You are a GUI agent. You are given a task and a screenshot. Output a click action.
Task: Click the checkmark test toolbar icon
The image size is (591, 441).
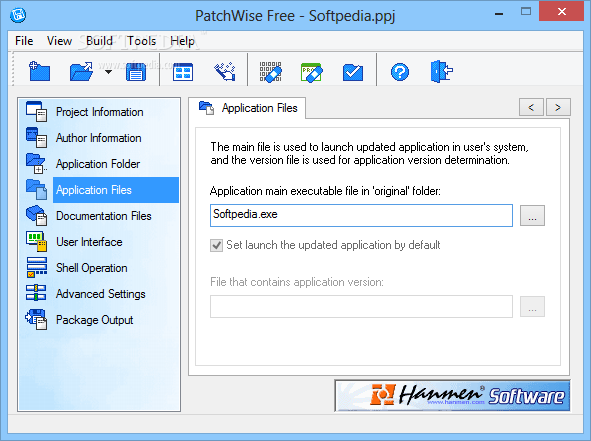point(353,72)
